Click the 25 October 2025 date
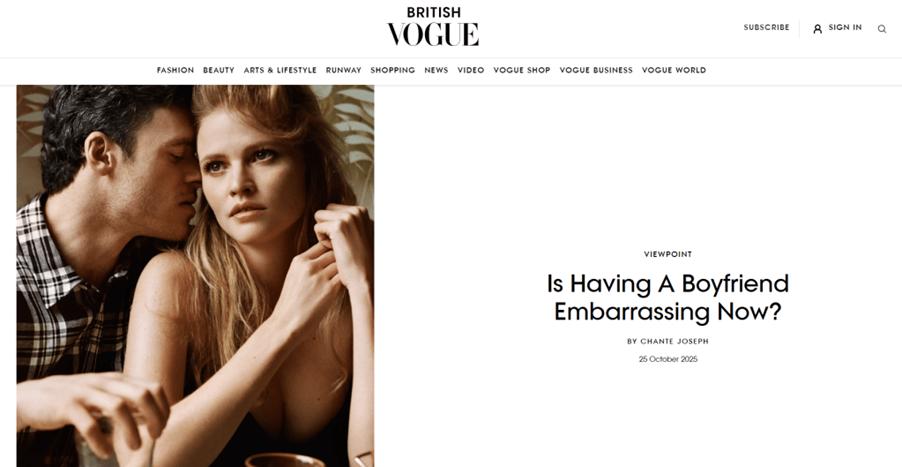Viewport: 902px width, 467px height. [x=668, y=359]
